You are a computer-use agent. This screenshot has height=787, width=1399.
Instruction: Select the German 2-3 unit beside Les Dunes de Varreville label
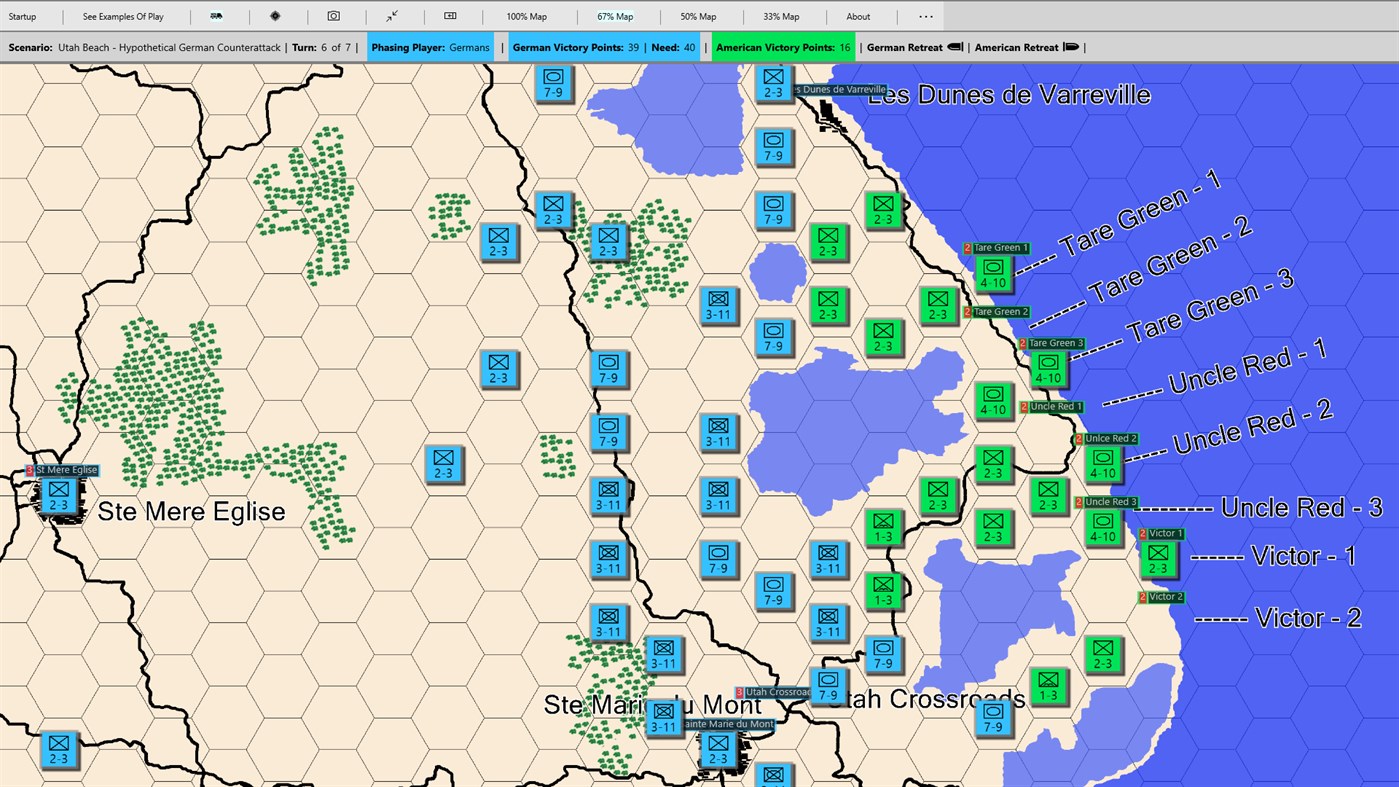pyautogui.click(x=773, y=83)
